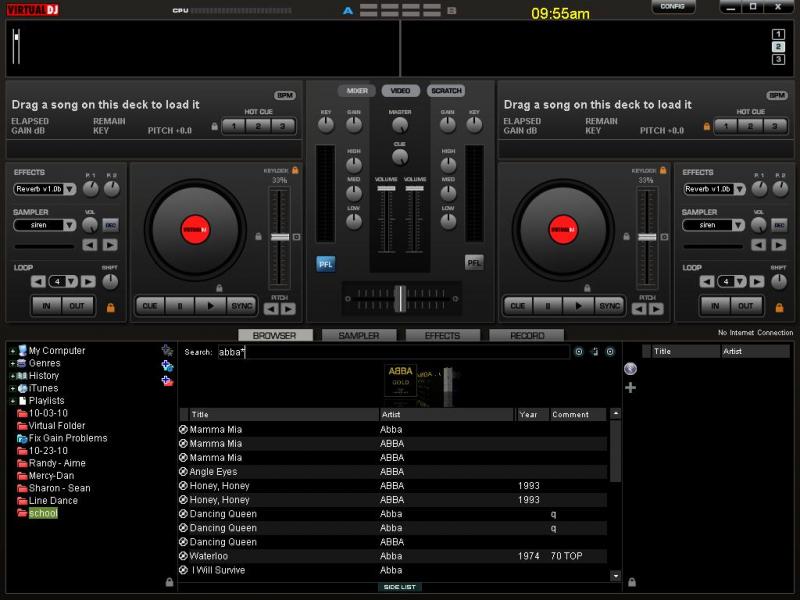800x600 pixels.
Task: Click the left deck loop lock icon
Action: coord(110,307)
